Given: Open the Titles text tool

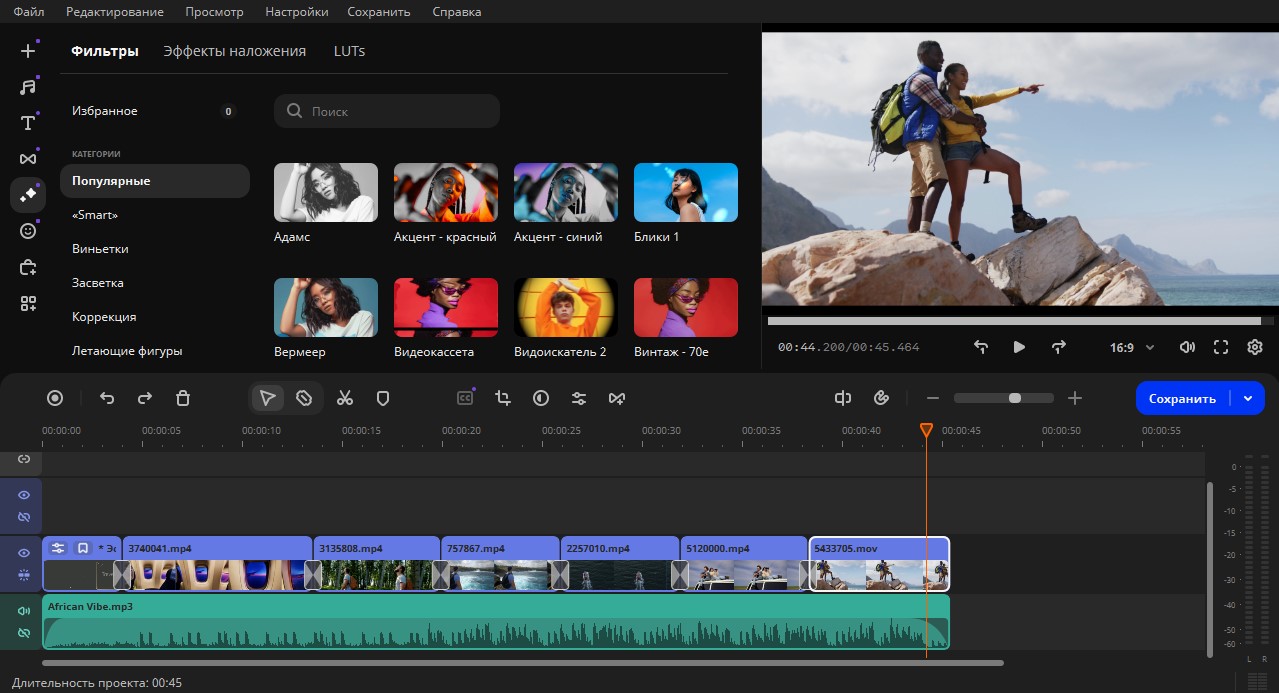Looking at the screenshot, I should (x=28, y=123).
